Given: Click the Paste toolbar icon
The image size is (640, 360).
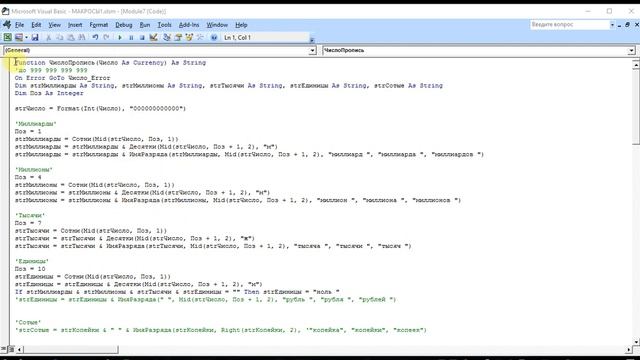Looking at the screenshot, I should pos(71,38).
